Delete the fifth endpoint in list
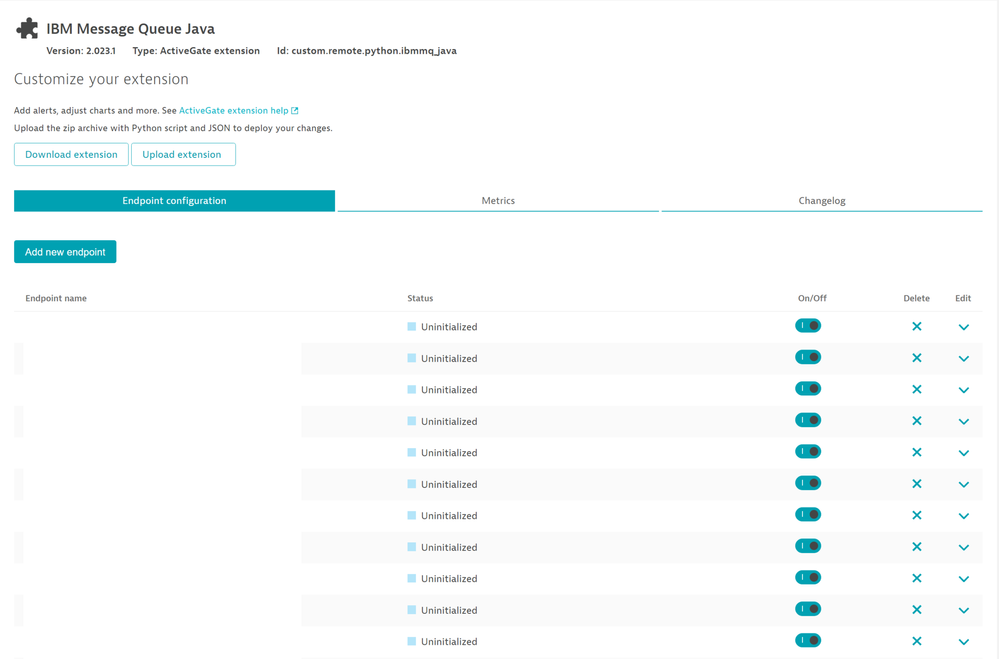999x659 pixels. [916, 453]
